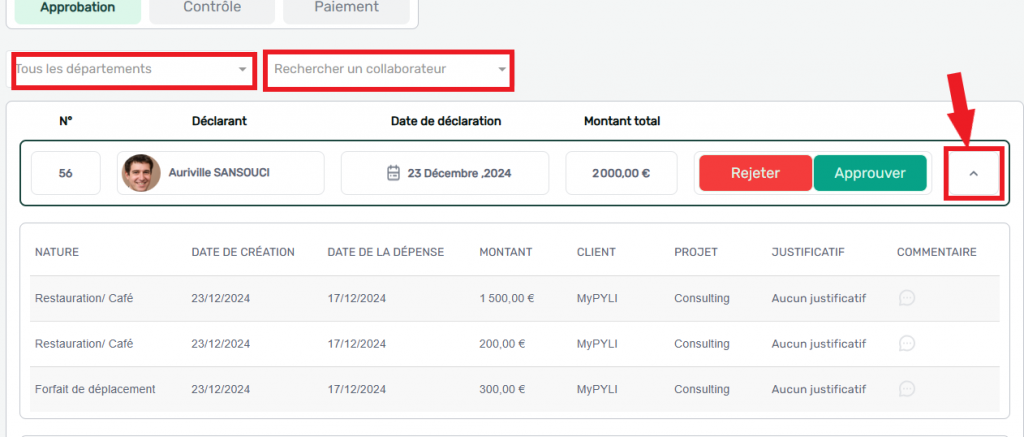Approve the expense report with Approuver
The height and width of the screenshot is (437, 1024).
tap(870, 173)
